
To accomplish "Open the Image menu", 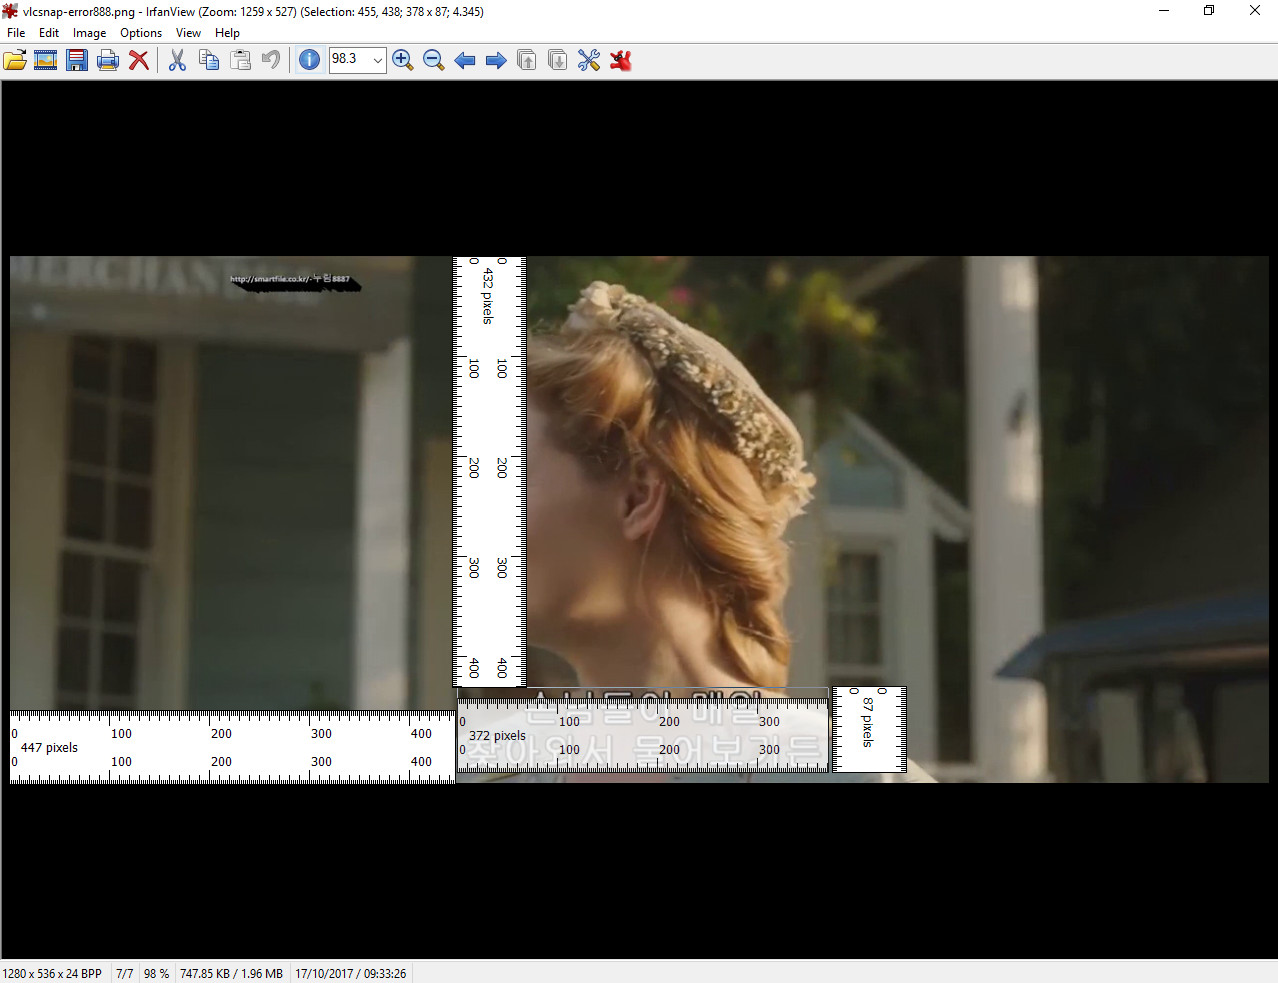I will tap(89, 33).
